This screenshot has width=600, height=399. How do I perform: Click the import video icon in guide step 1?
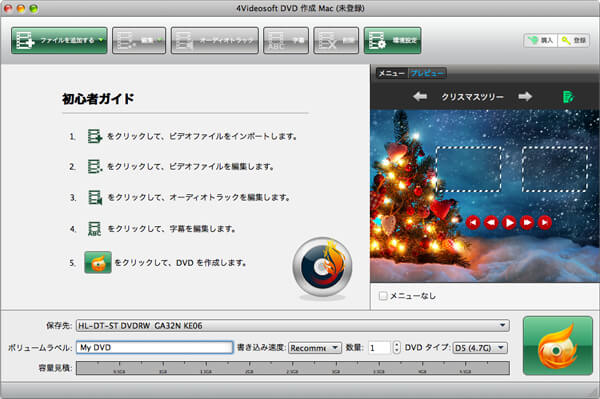pos(95,136)
